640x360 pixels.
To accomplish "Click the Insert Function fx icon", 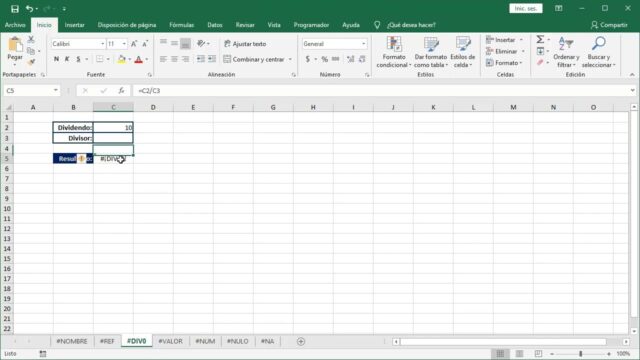I will (121, 91).
